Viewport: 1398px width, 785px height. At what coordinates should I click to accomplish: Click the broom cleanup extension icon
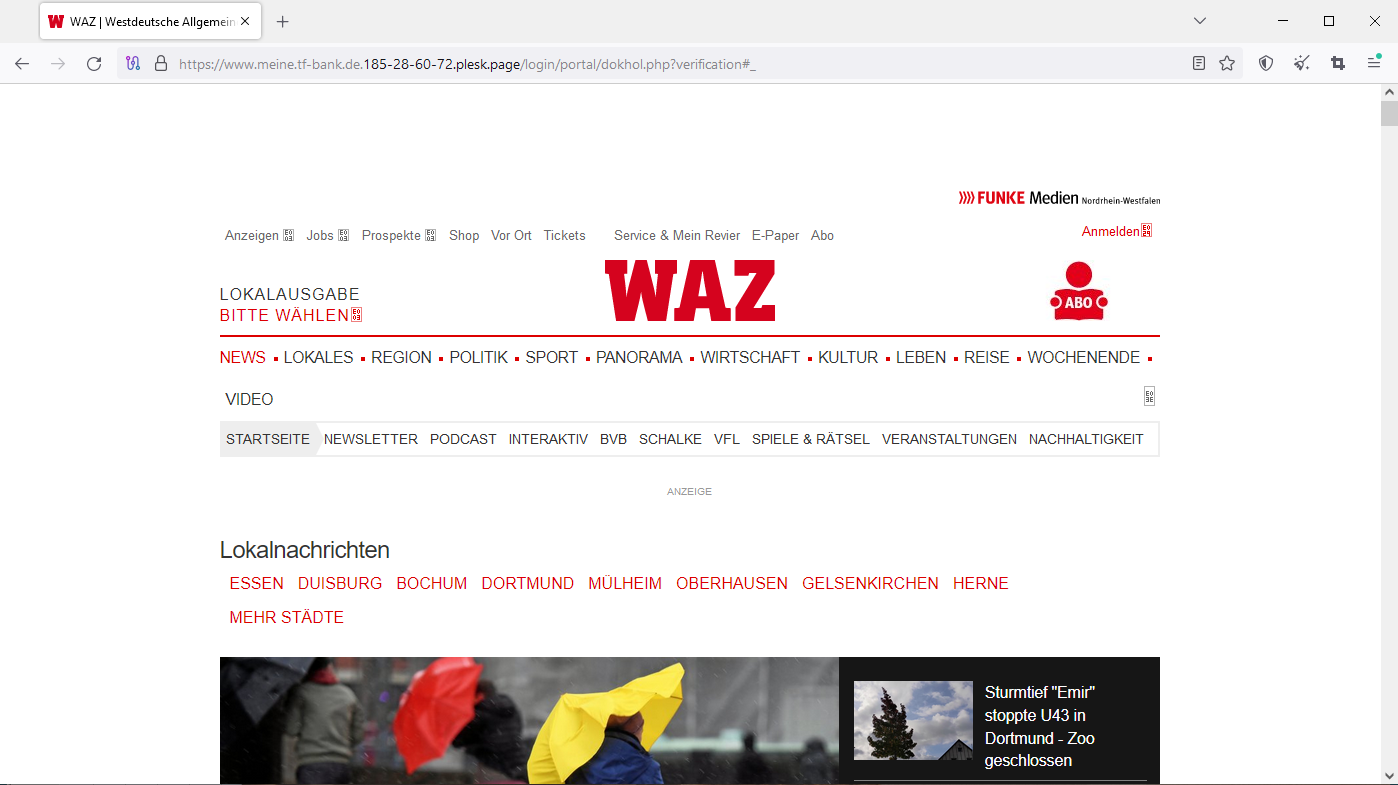pos(1301,63)
